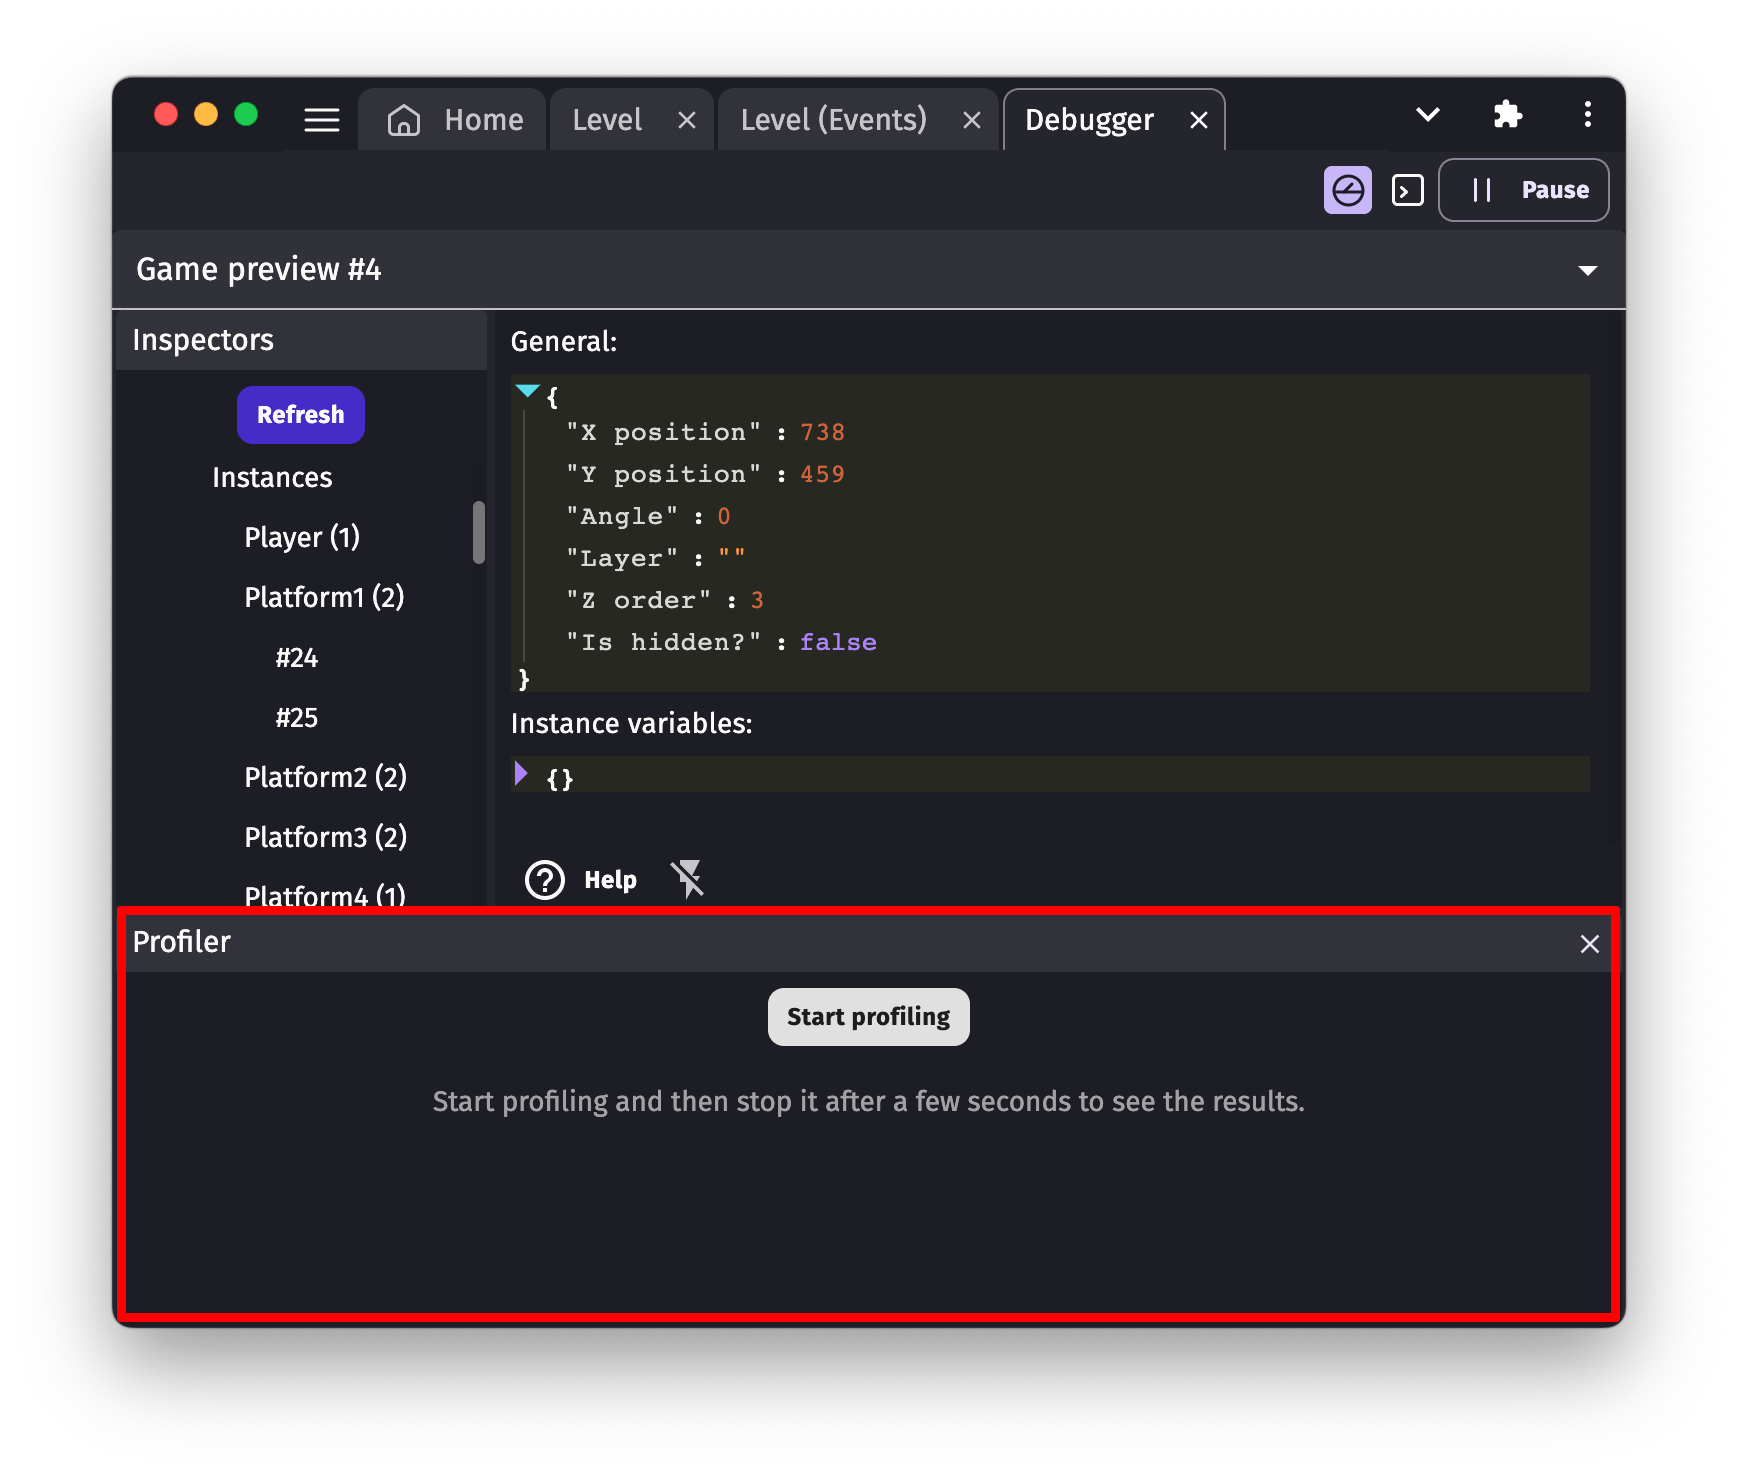Collapse the General properties object tree
The image size is (1738, 1476).
[527, 391]
